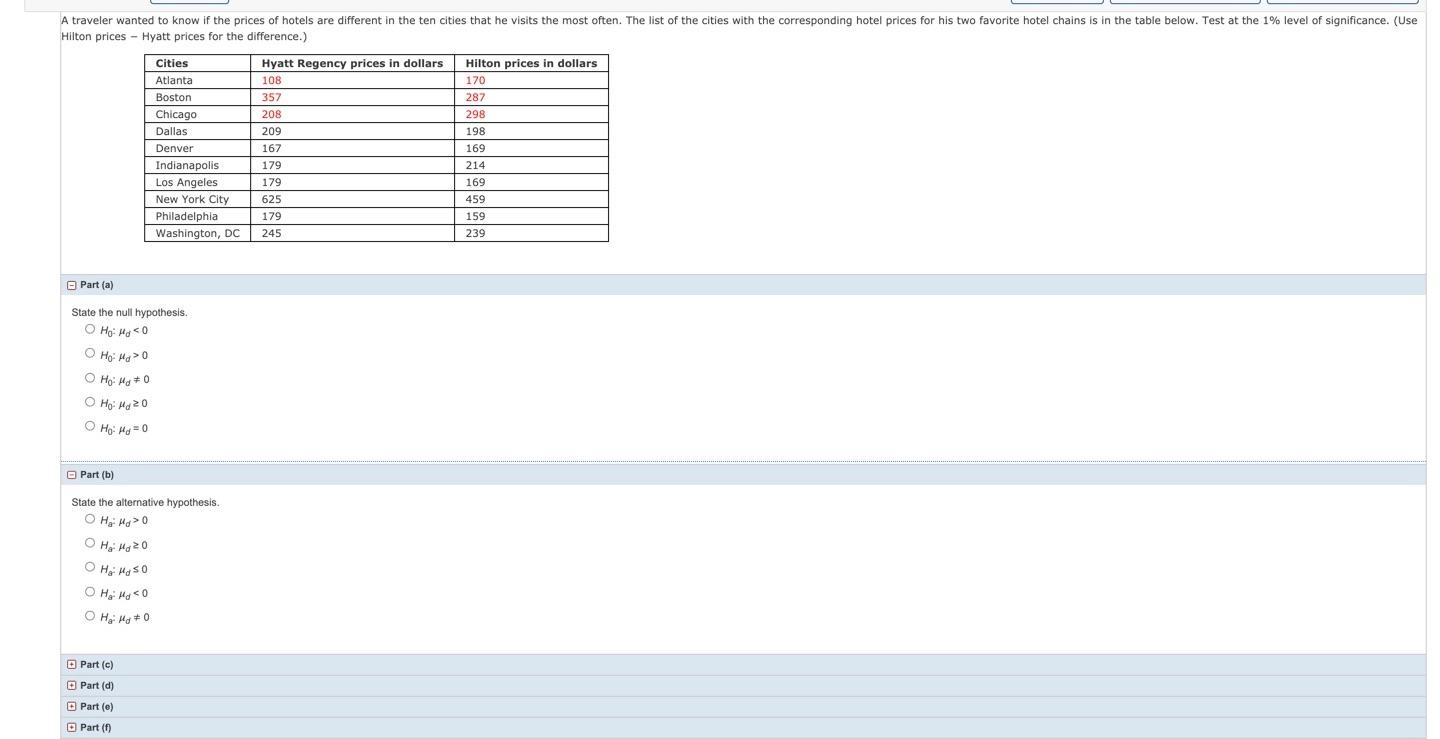Screen dimensions: 1440x739
Task: Click Indianapolis's Hyatt price 179
Action: click(353, 165)
